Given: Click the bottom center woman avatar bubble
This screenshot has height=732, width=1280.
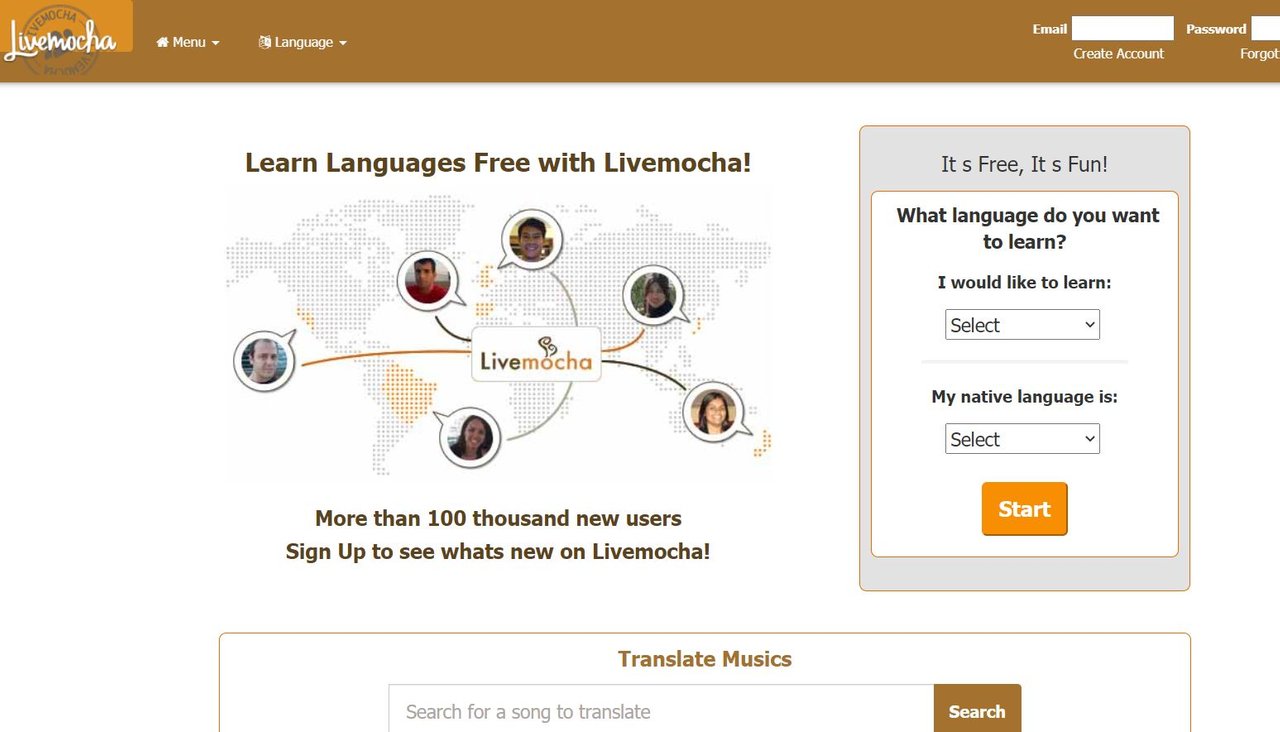Looking at the screenshot, I should tap(470, 437).
